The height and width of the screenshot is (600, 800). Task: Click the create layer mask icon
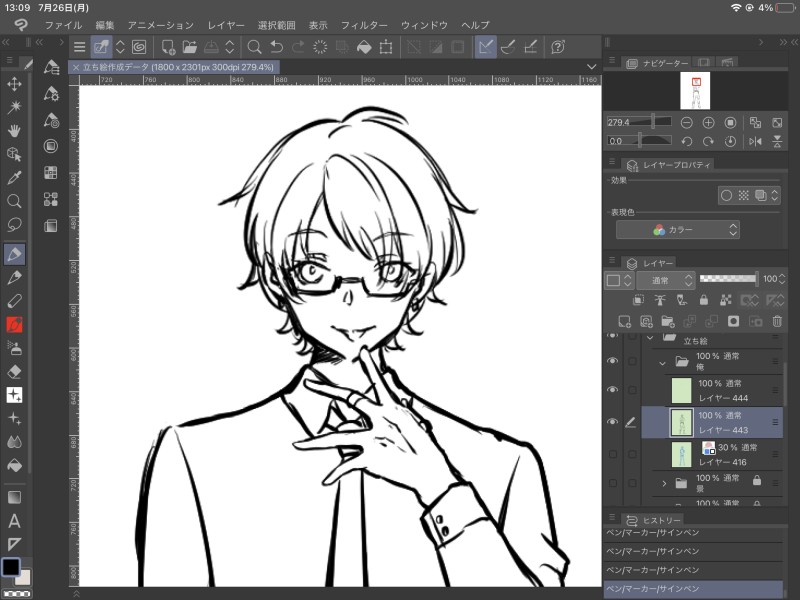733,321
